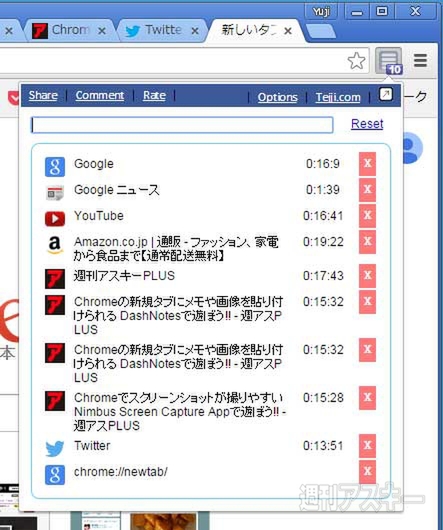Open the Options link
443x530 pixels.
point(277,98)
